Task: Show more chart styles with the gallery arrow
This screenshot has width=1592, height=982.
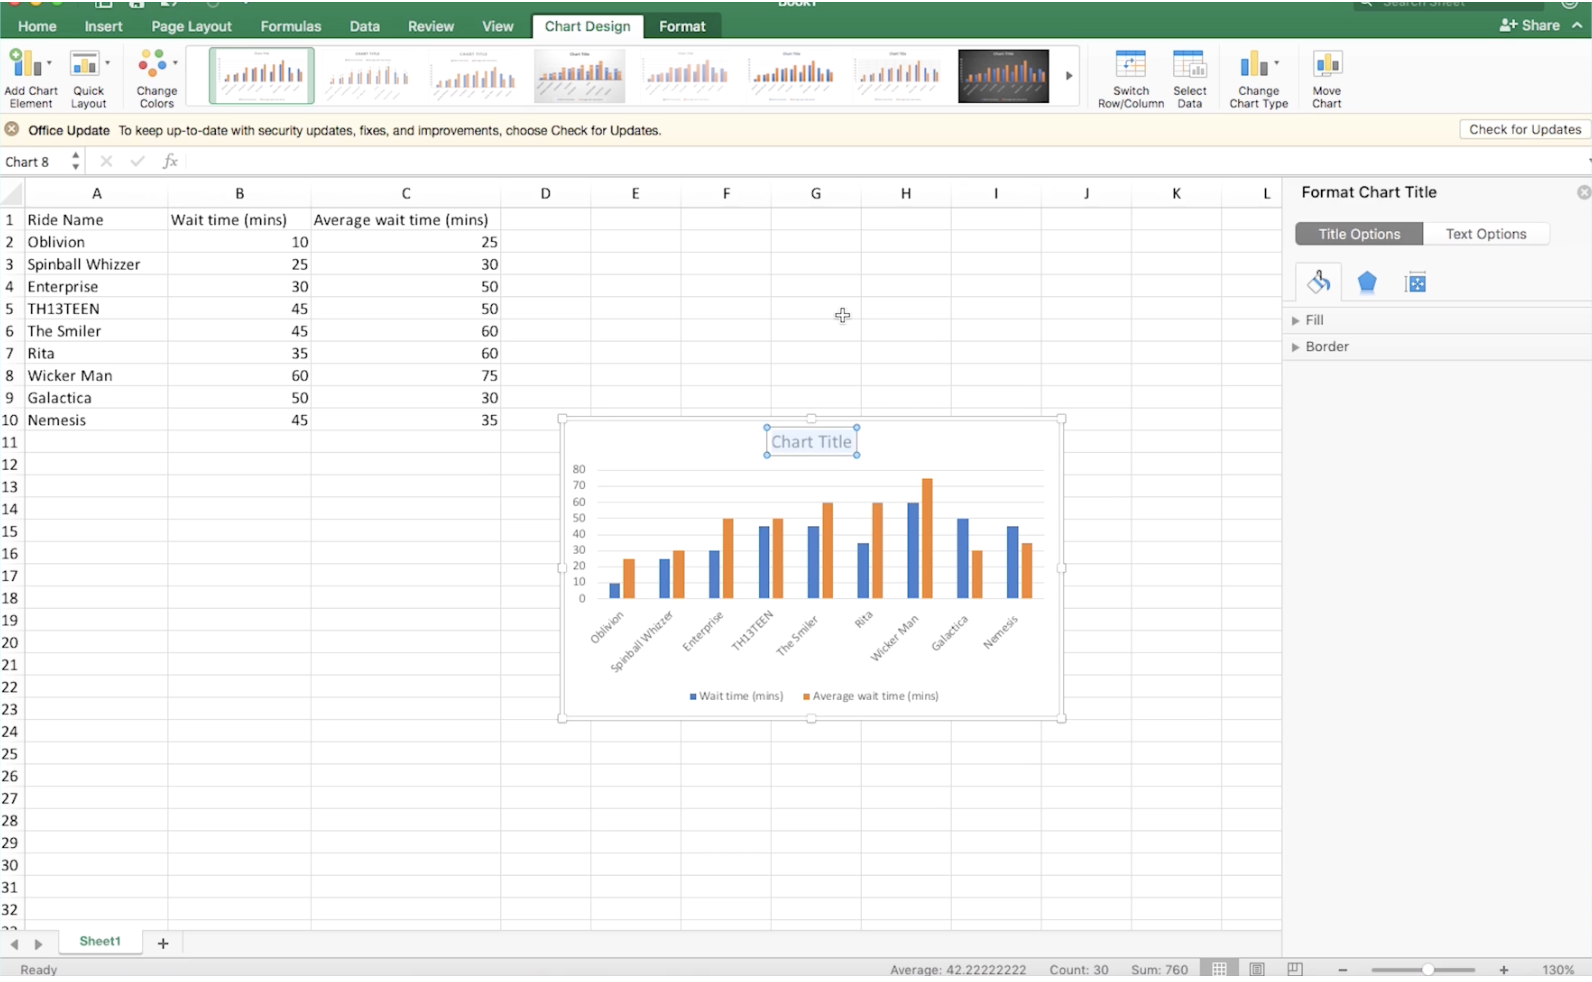Action: click(x=1068, y=76)
